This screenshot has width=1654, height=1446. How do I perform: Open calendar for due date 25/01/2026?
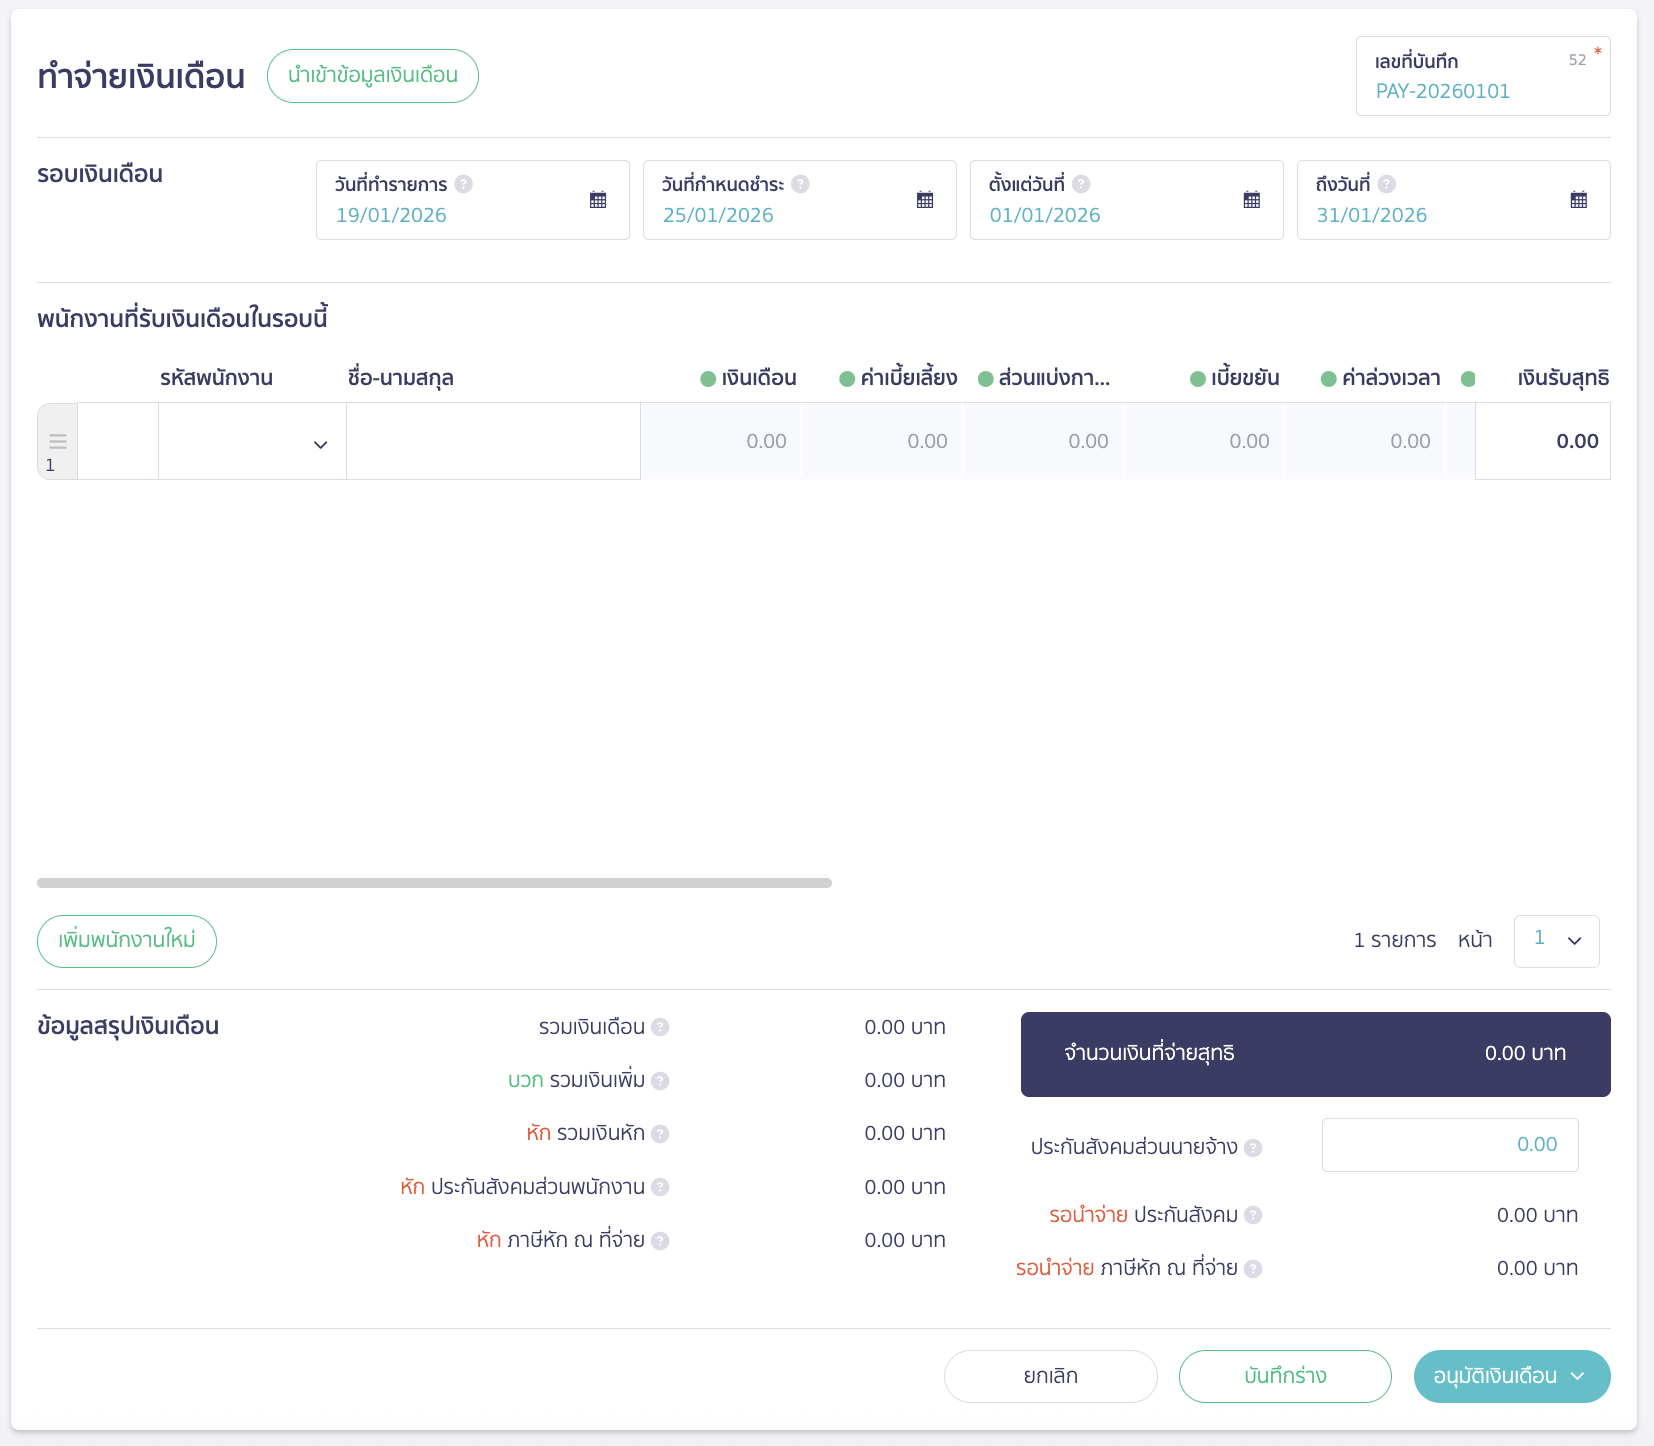click(x=925, y=200)
